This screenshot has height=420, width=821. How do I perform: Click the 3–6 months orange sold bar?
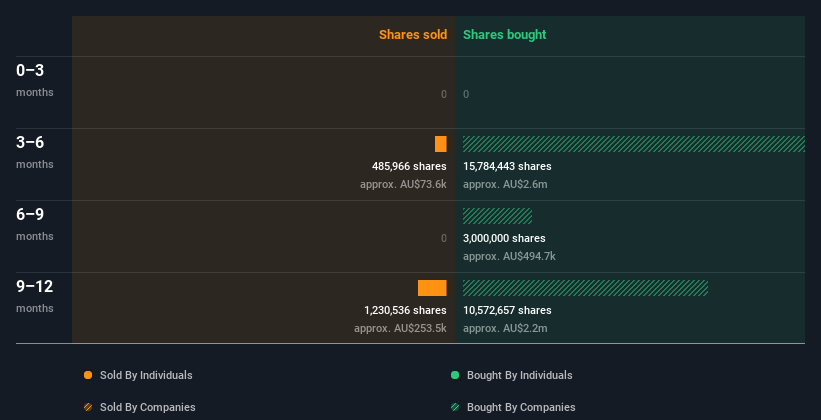click(x=441, y=144)
